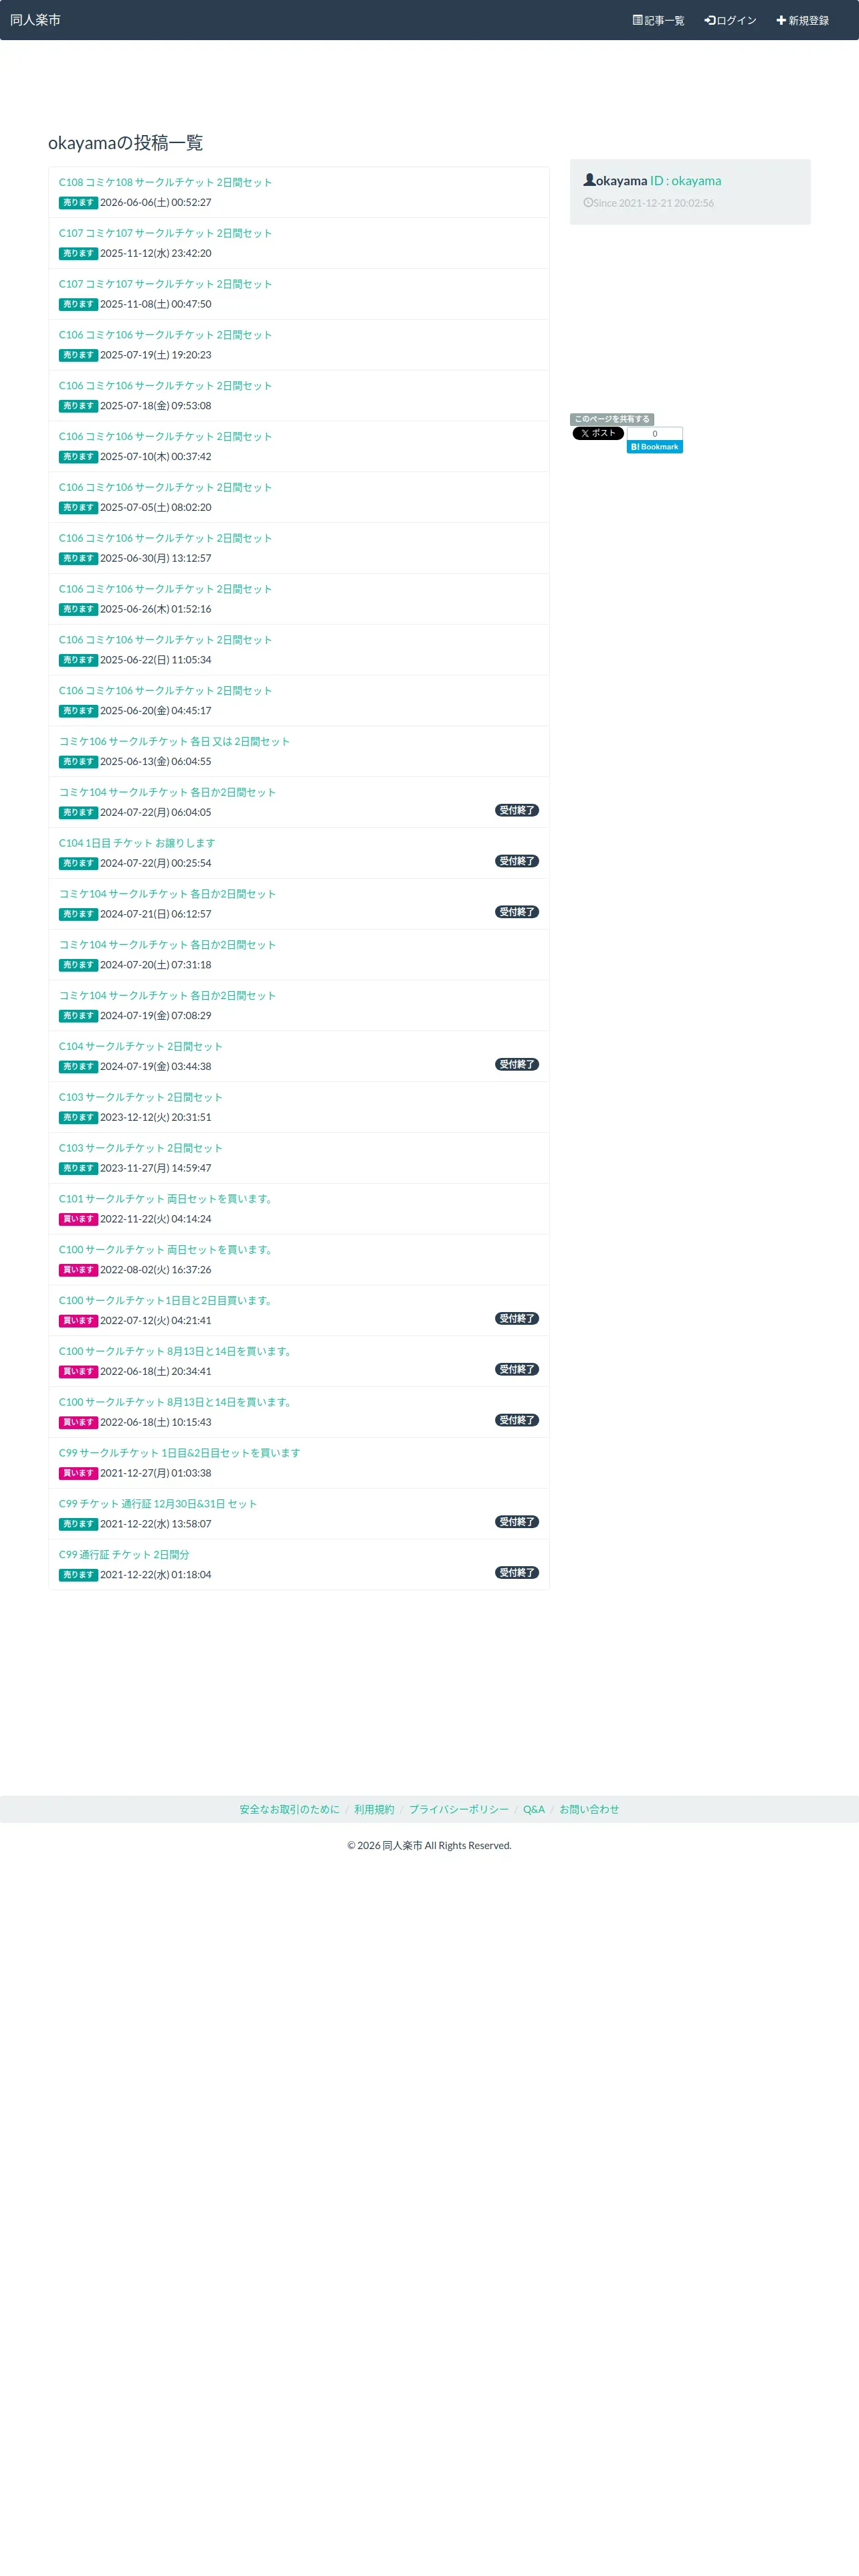The width and height of the screenshot is (859, 2576).
Task: Open the C104 1日目 チケット お譲りします post
Action: click(137, 843)
